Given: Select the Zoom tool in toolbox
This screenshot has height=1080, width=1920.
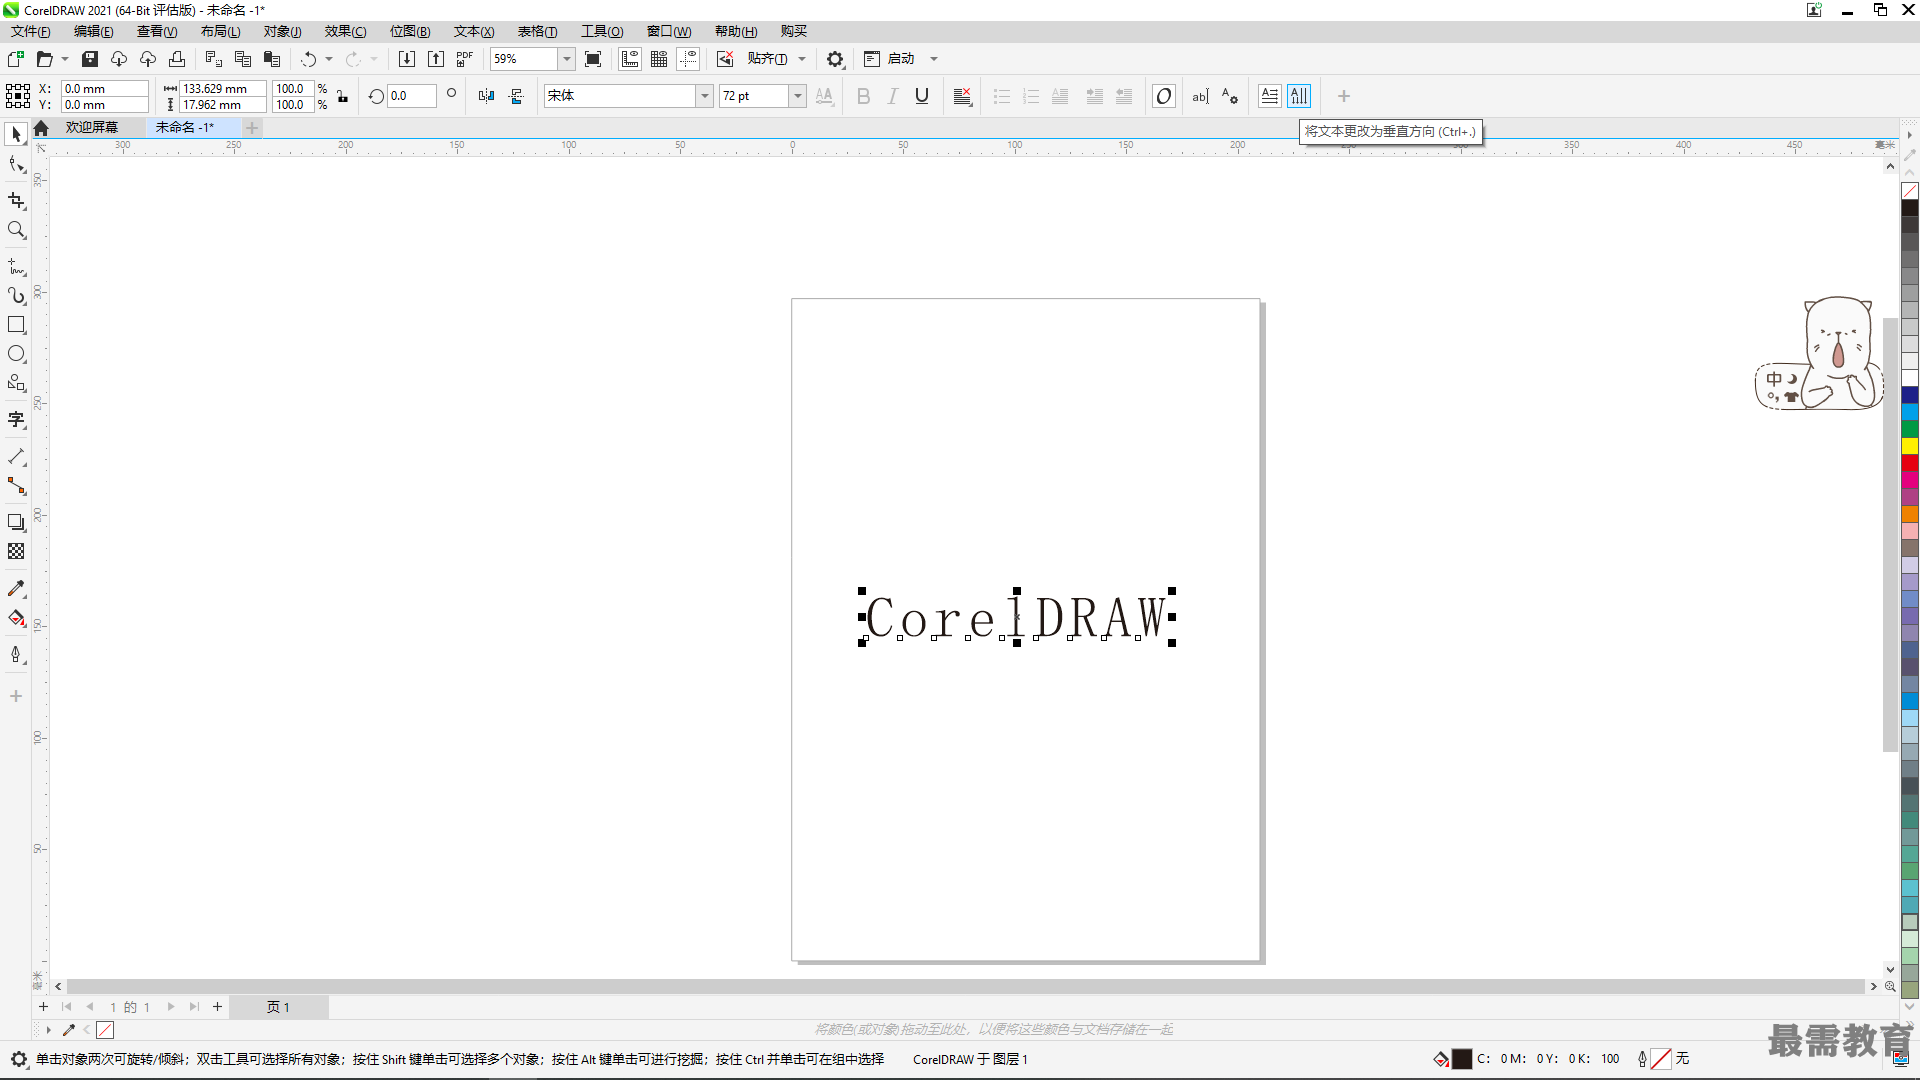Looking at the screenshot, I should (16, 230).
